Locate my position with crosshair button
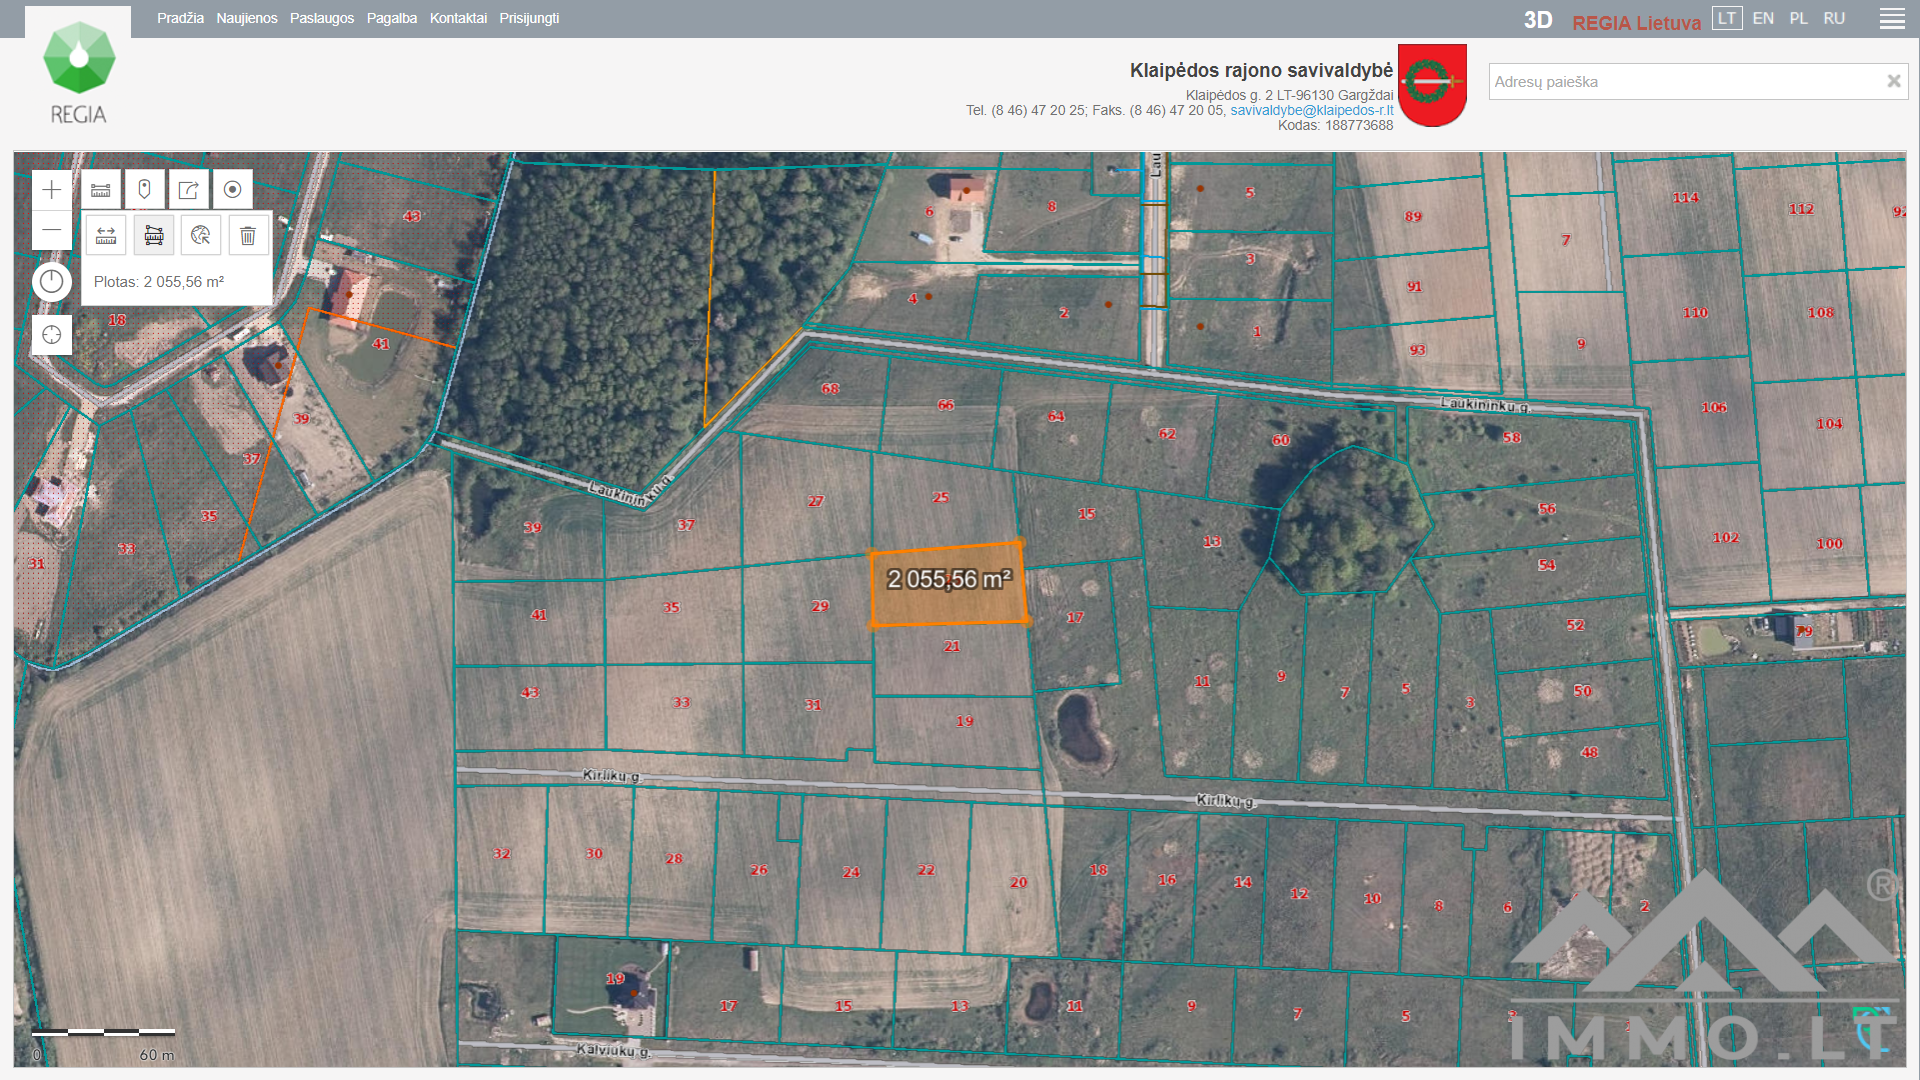This screenshot has width=1920, height=1080. click(x=52, y=335)
